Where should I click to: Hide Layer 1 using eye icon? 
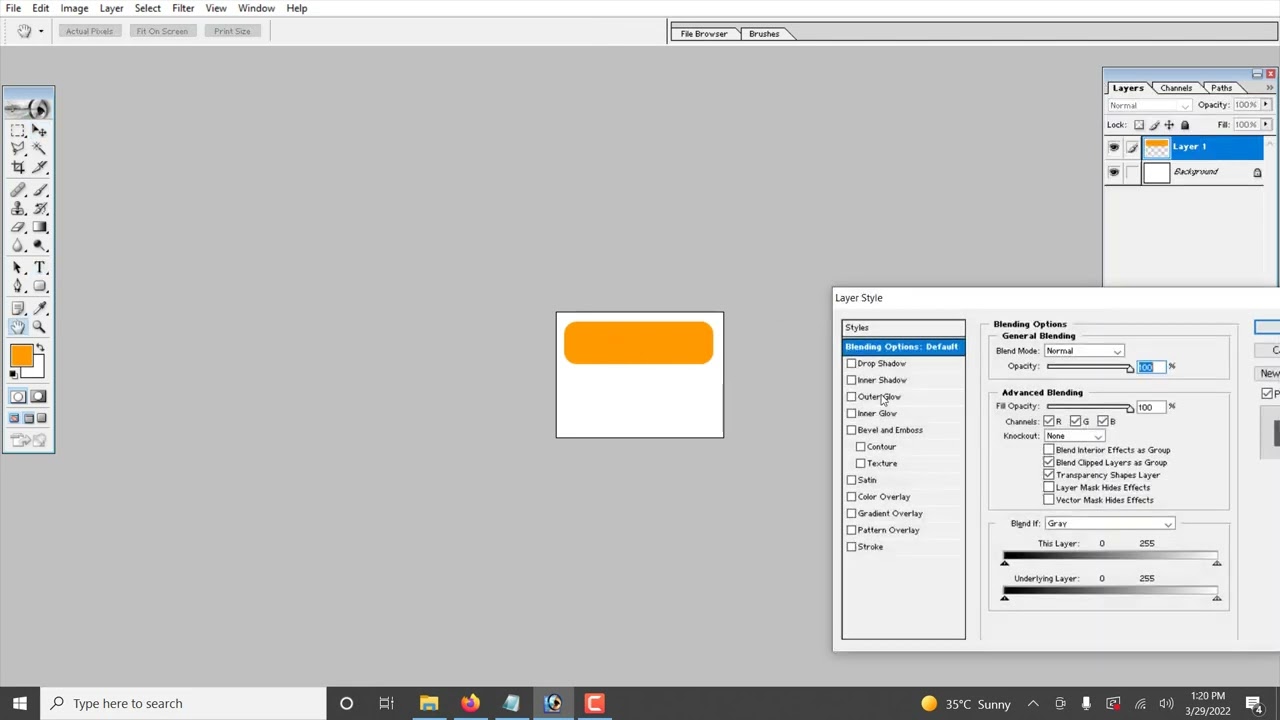[x=1114, y=147]
